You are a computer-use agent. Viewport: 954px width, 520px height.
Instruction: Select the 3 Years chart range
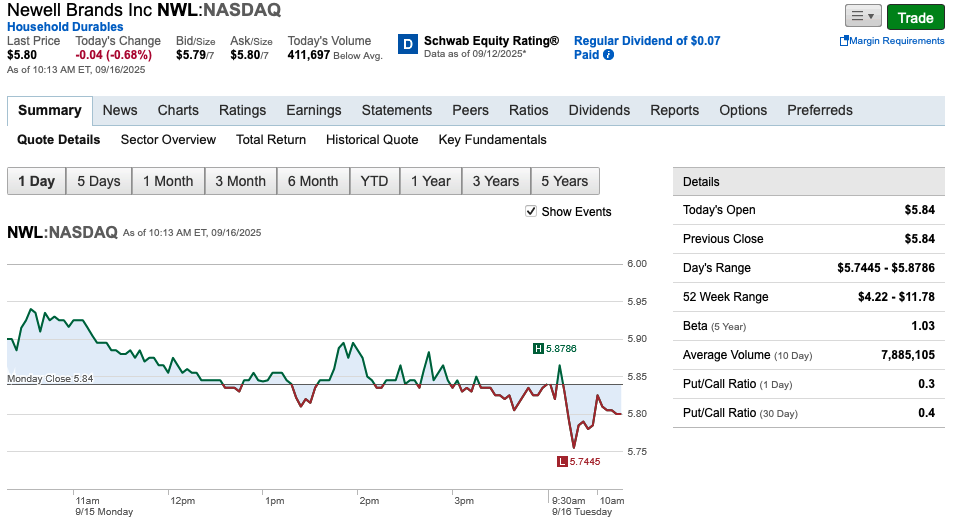[x=496, y=181]
